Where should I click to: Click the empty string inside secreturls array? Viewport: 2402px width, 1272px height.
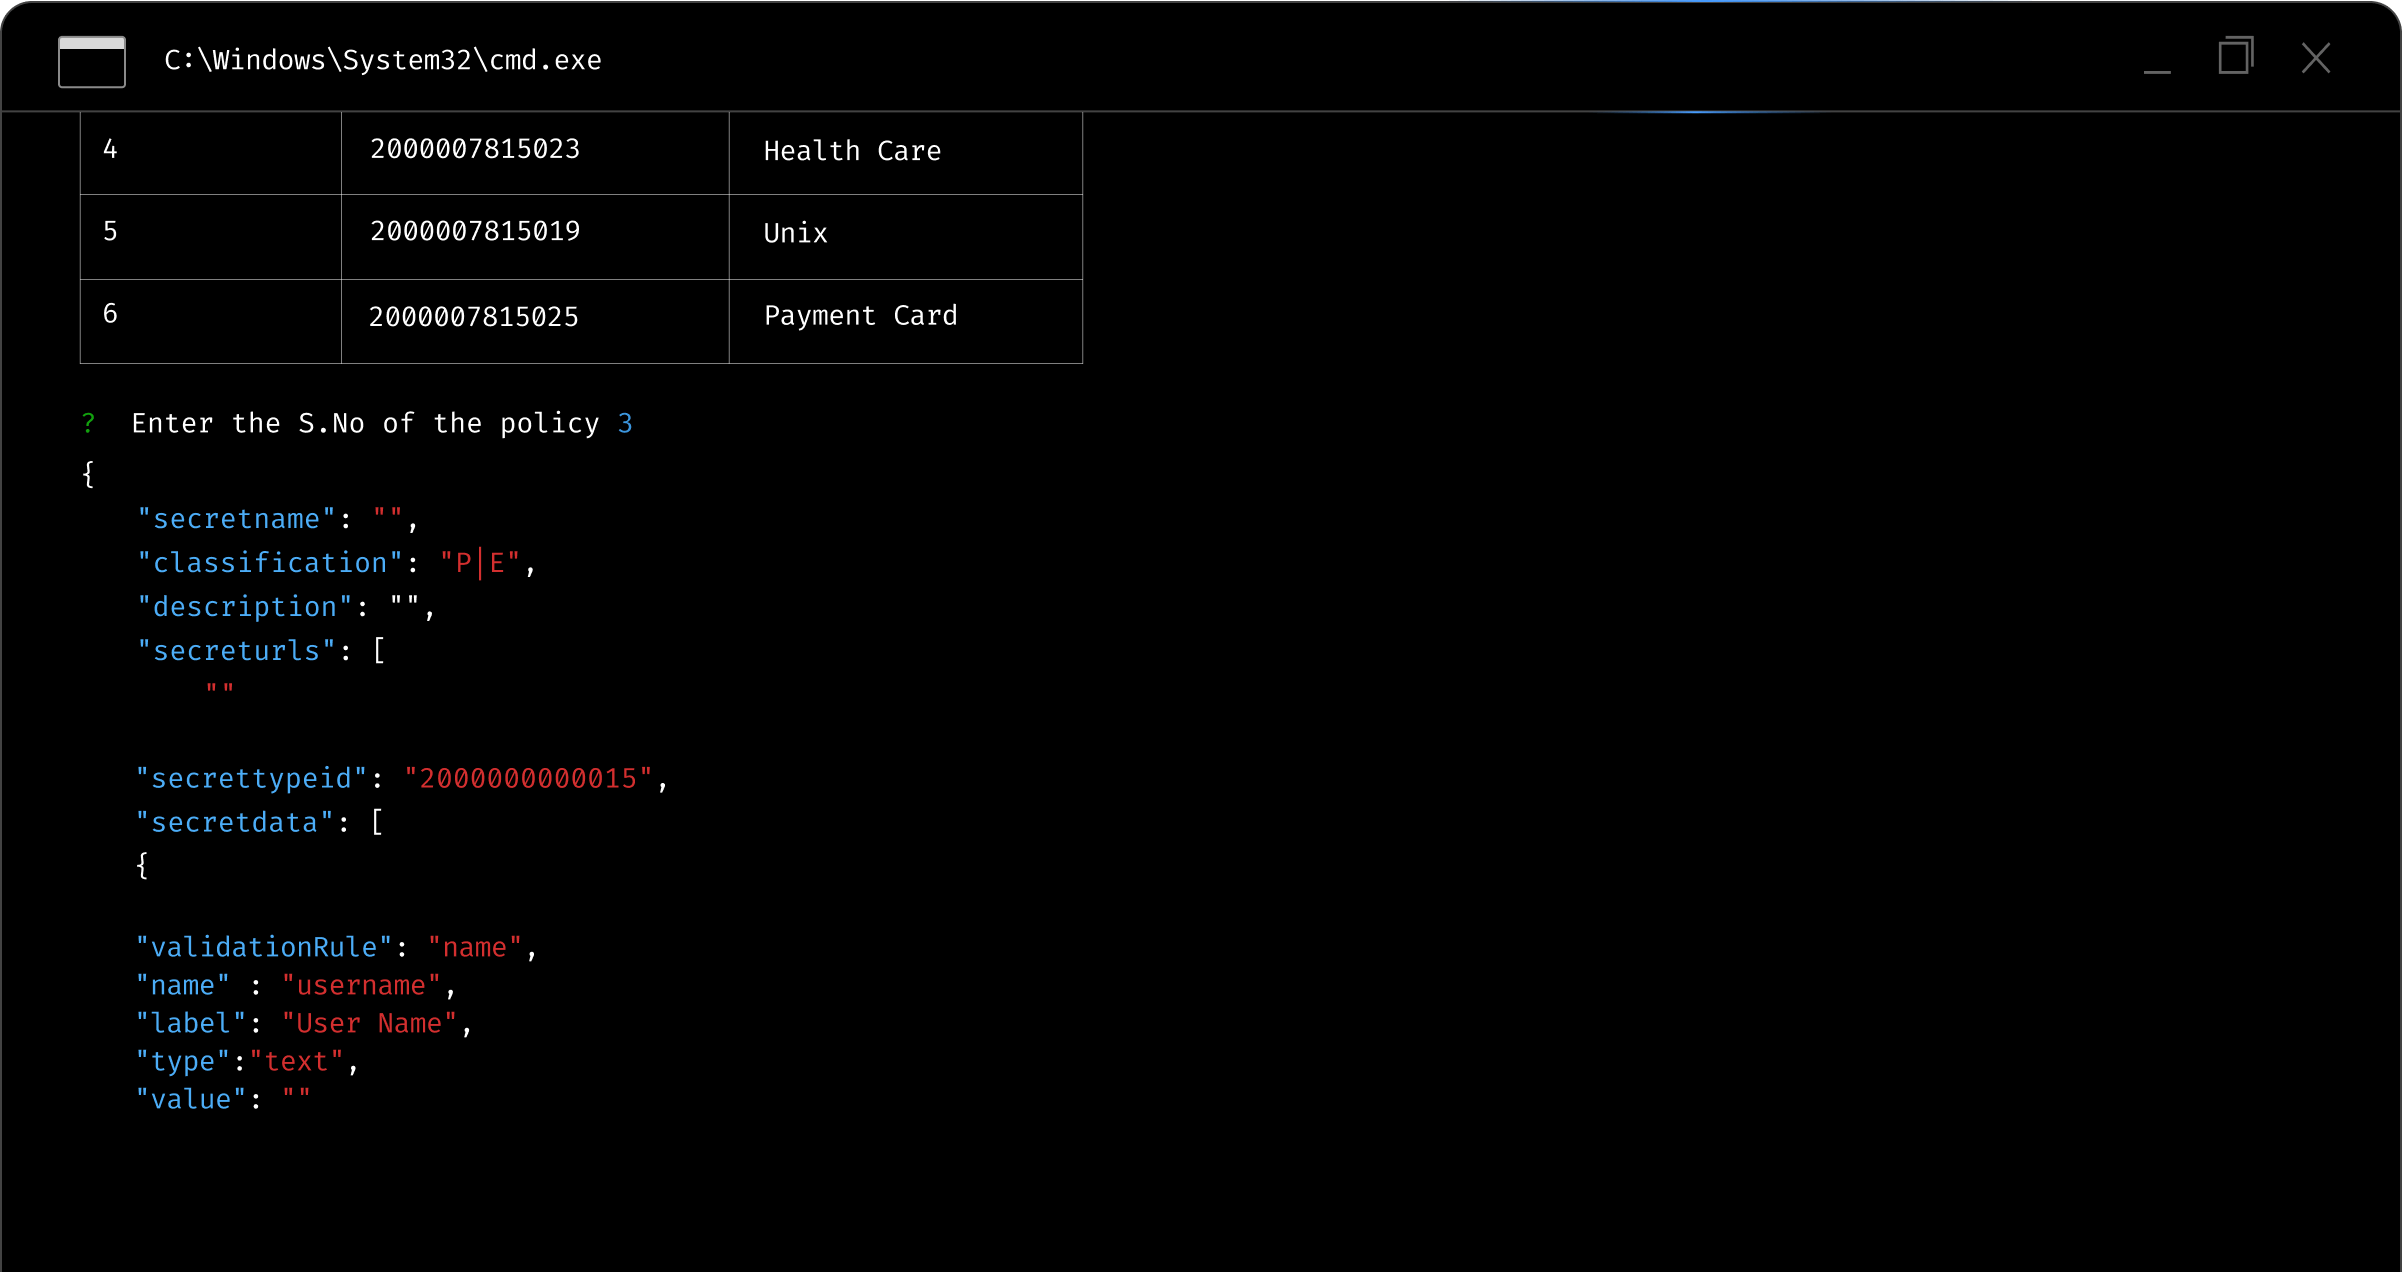pos(219,690)
